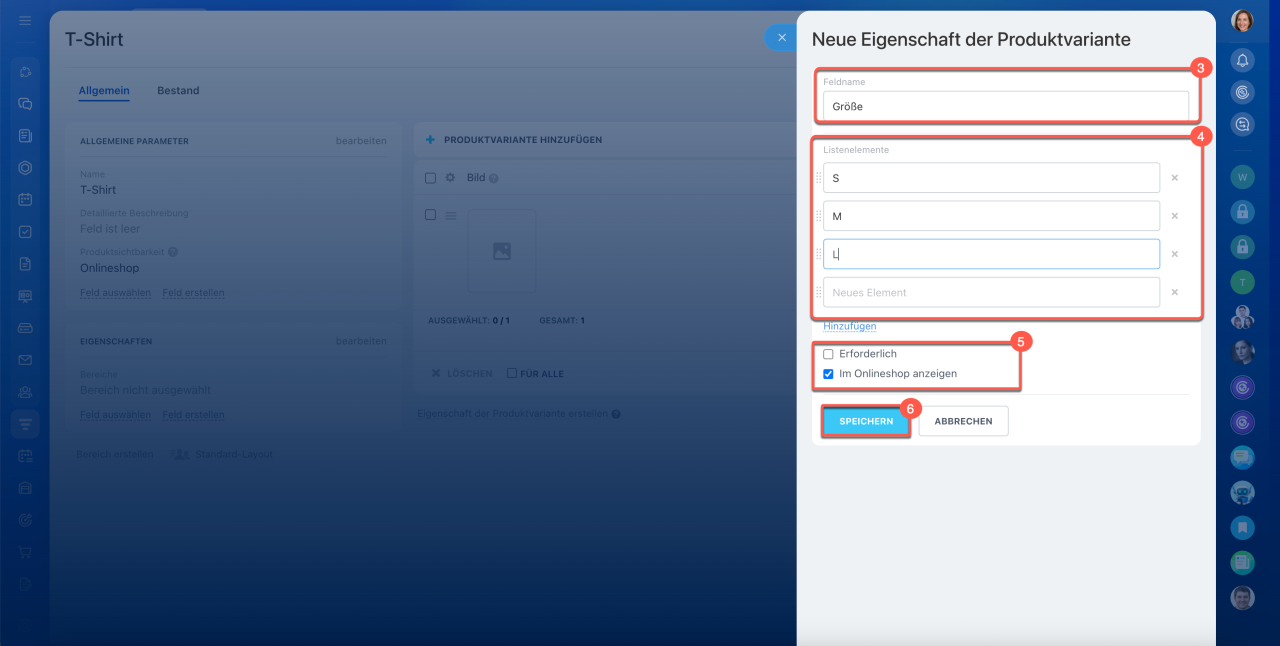The height and width of the screenshot is (646, 1280).
Task: Click Eigenschaft der Produktvariante erstellen
Action: tap(512, 413)
